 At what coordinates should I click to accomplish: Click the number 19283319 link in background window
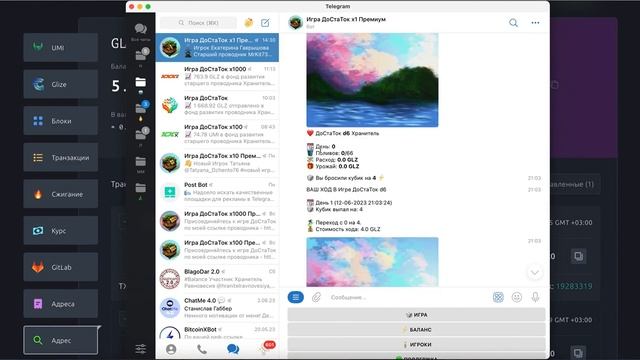574,286
